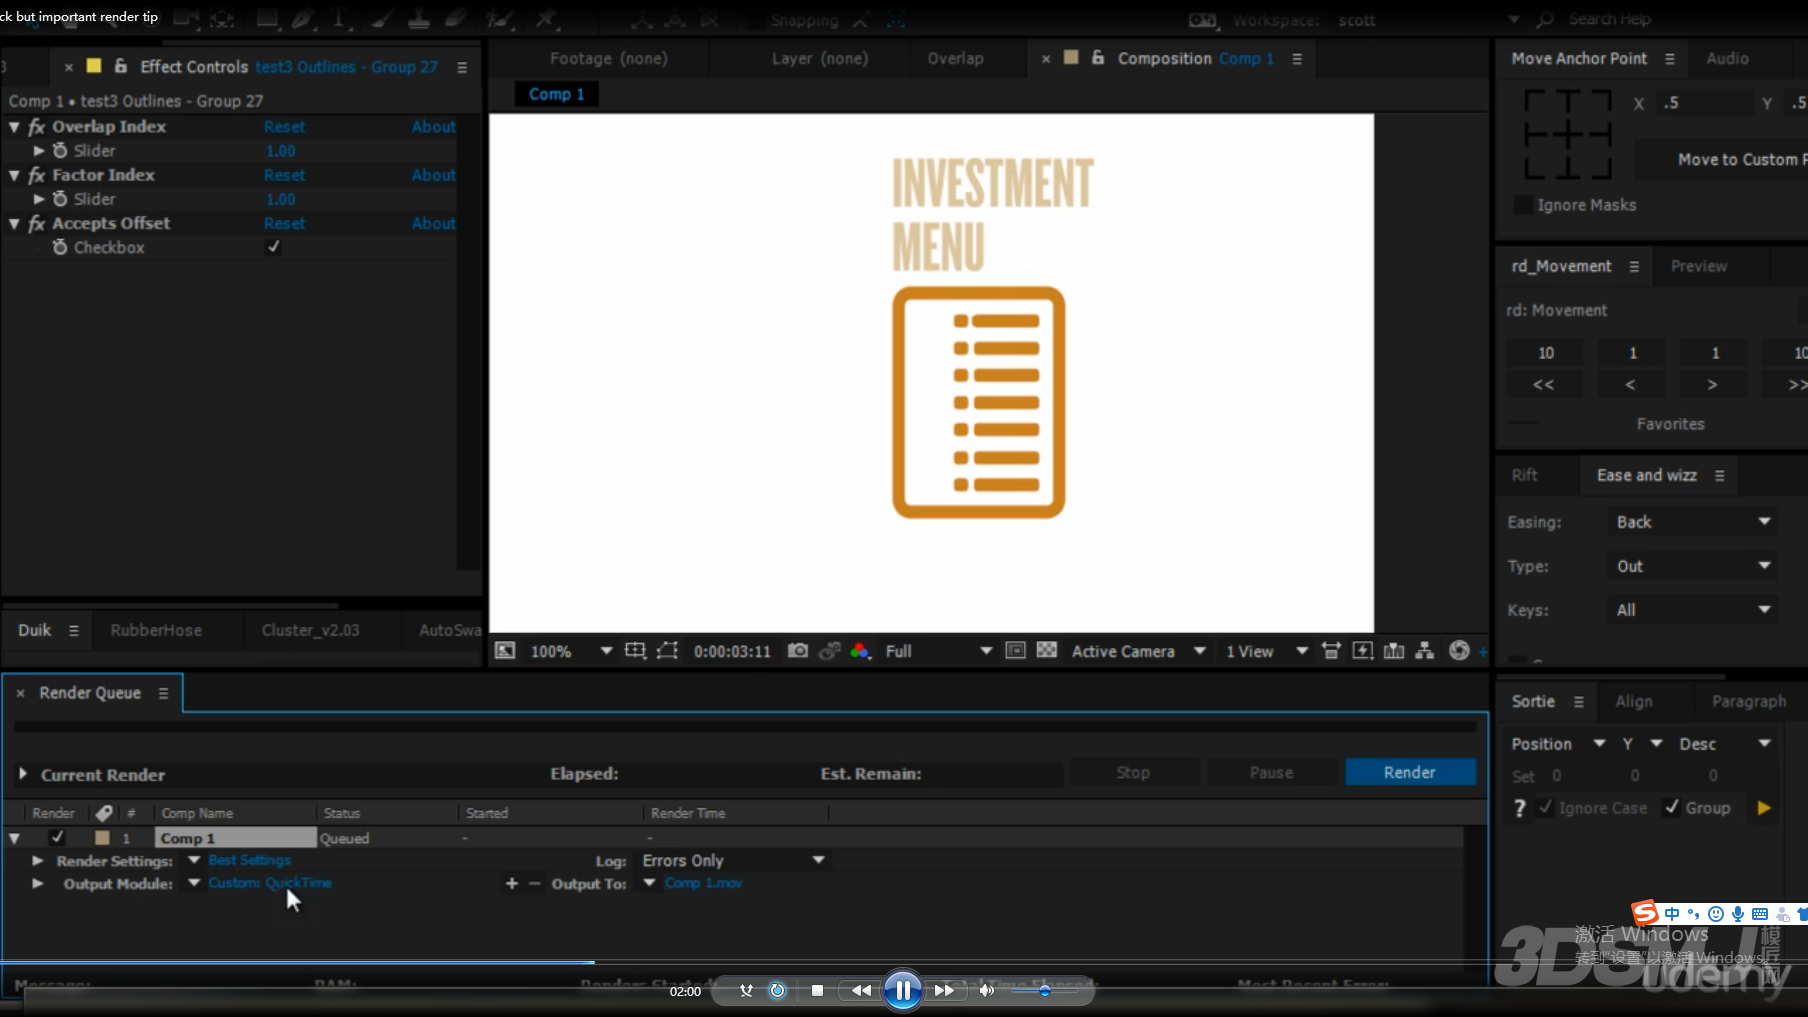
Task: Open Log dropdown showing Errors Only
Action: point(734,860)
